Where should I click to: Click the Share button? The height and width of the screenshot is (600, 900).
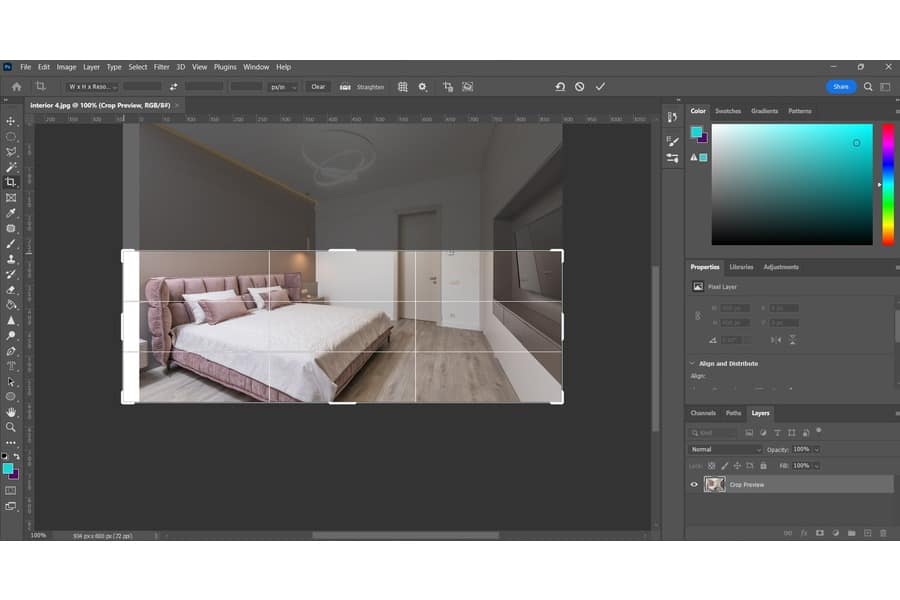[841, 87]
